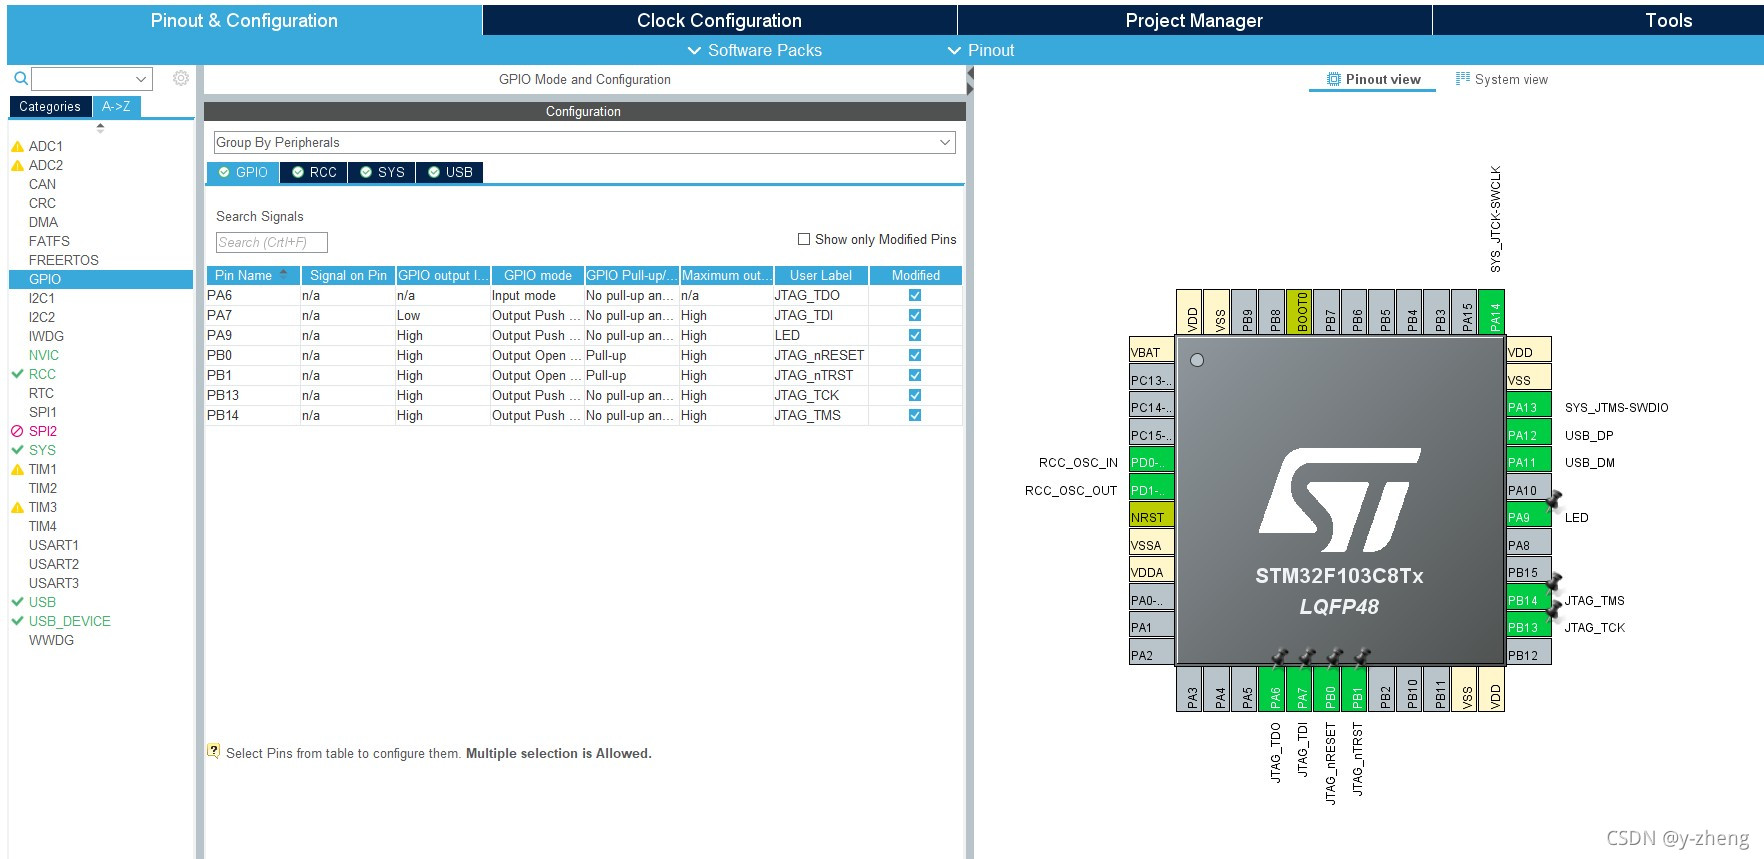Click in the Search Signals field
Viewport: 1764px width, 859px height.
tap(272, 242)
